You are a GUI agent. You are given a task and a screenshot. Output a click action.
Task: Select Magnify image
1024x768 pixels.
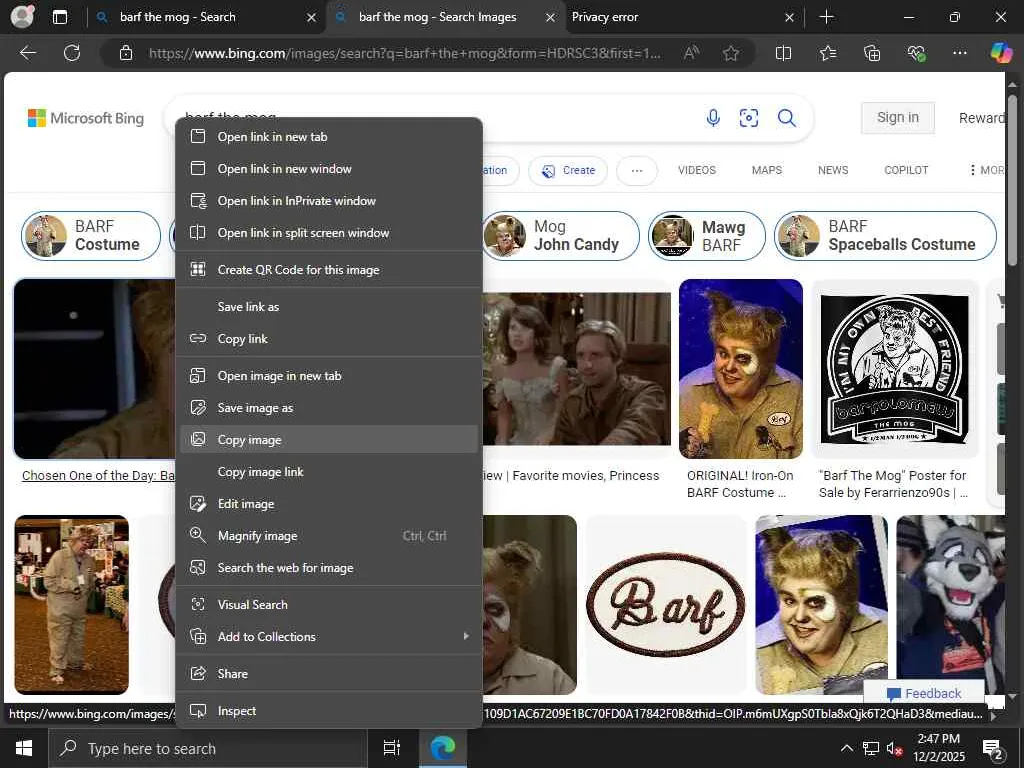point(329,536)
